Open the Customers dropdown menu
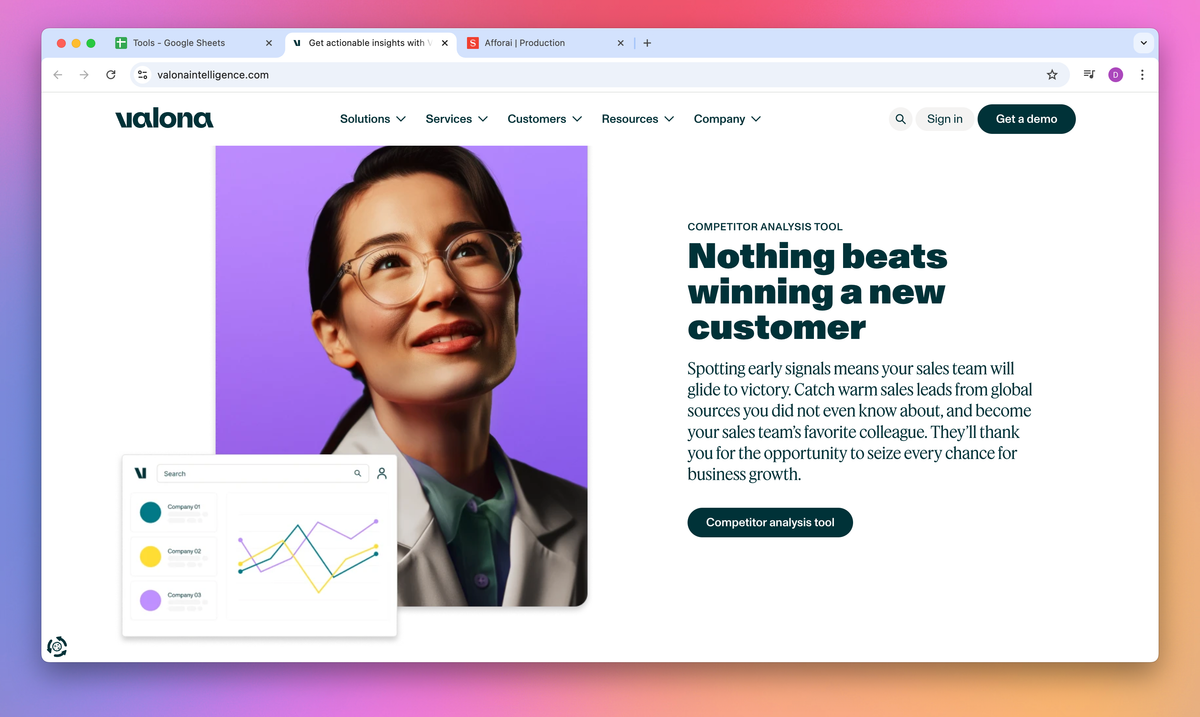 tap(544, 119)
